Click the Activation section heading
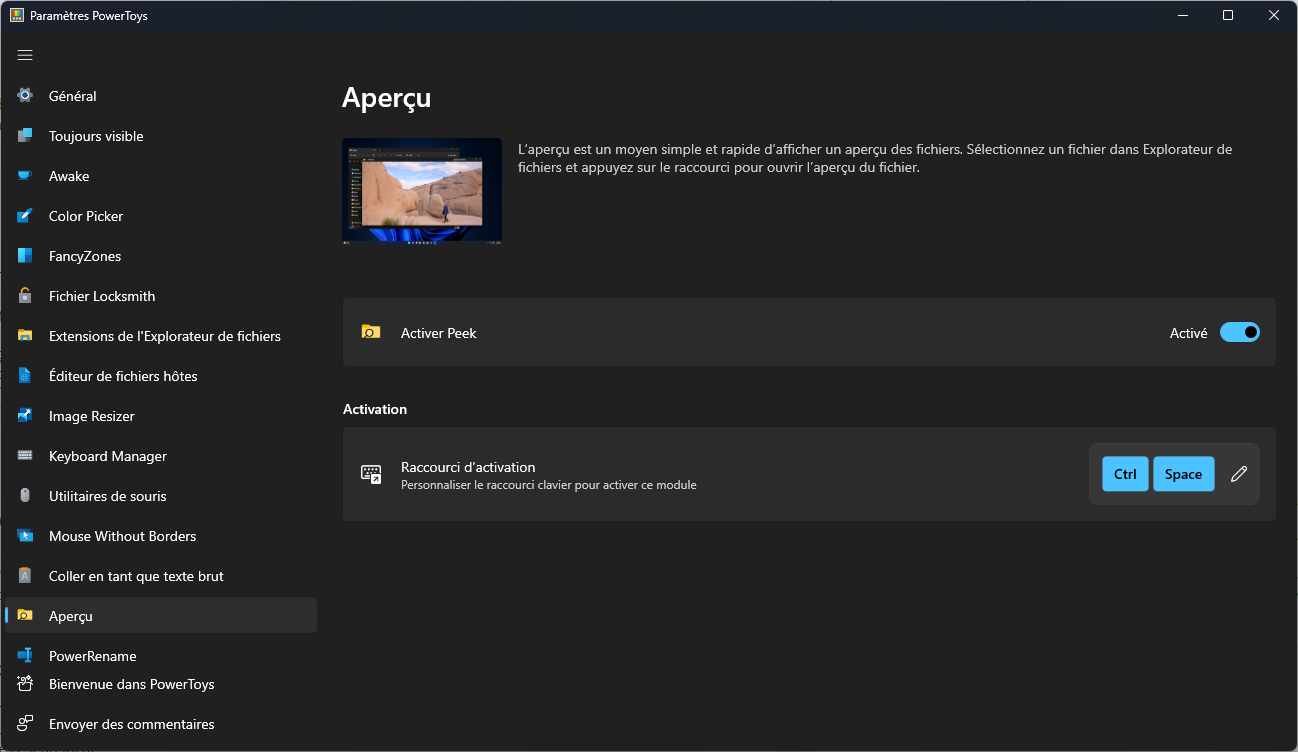The image size is (1298, 752). point(375,409)
